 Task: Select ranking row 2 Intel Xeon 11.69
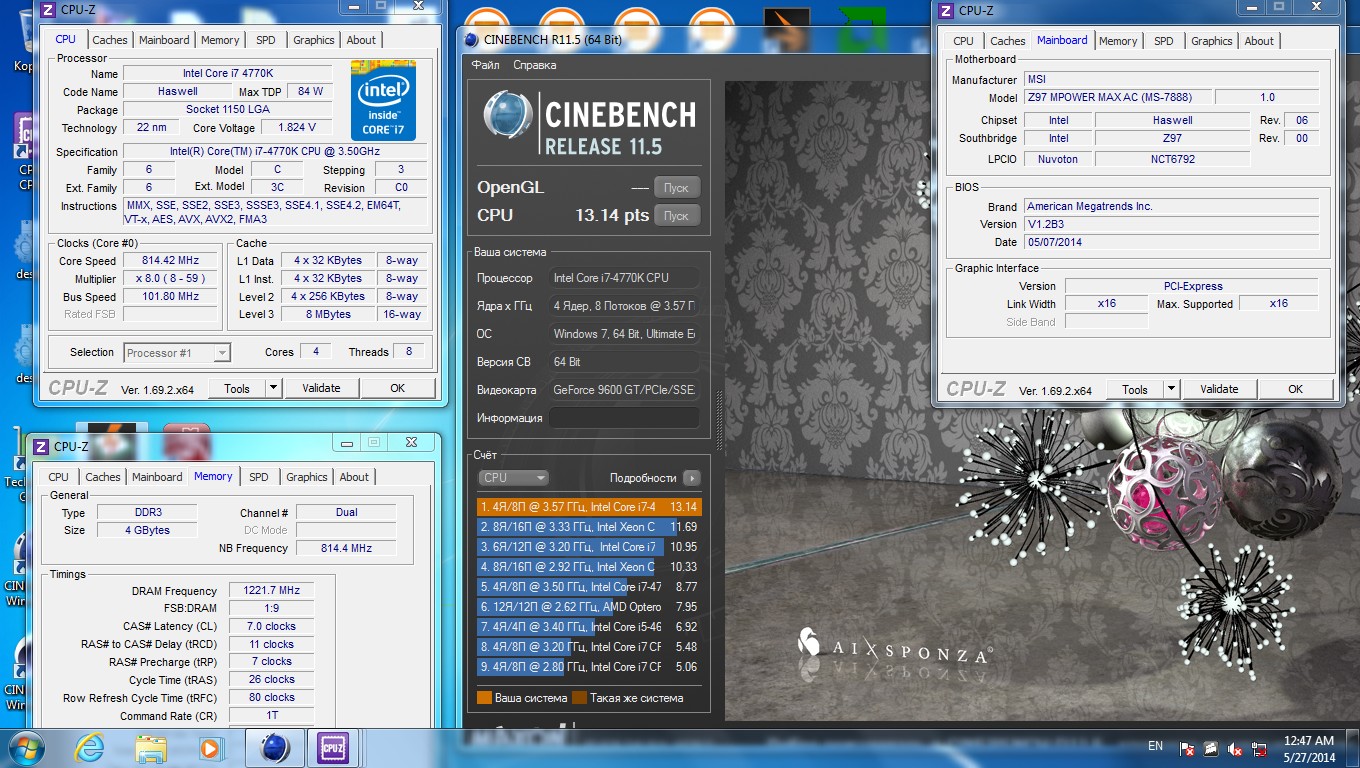coord(589,527)
